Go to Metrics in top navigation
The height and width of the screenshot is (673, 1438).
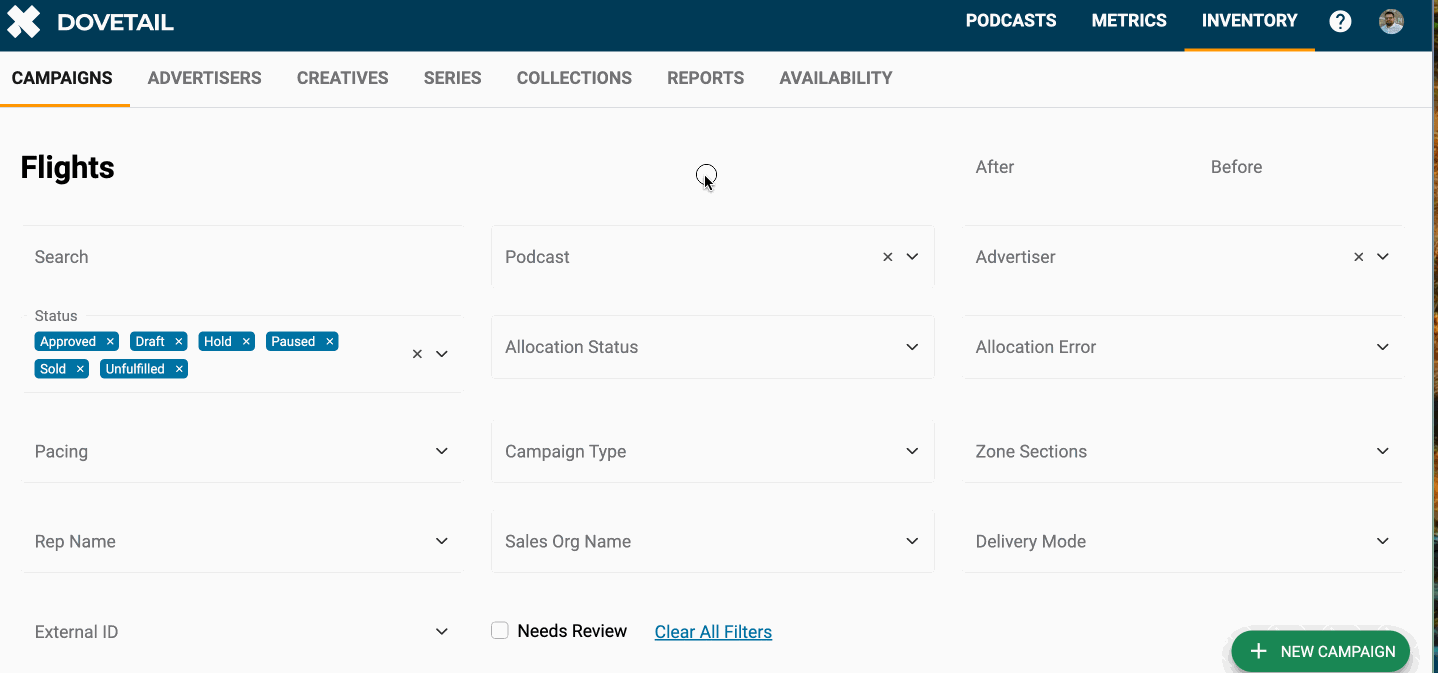point(1129,21)
